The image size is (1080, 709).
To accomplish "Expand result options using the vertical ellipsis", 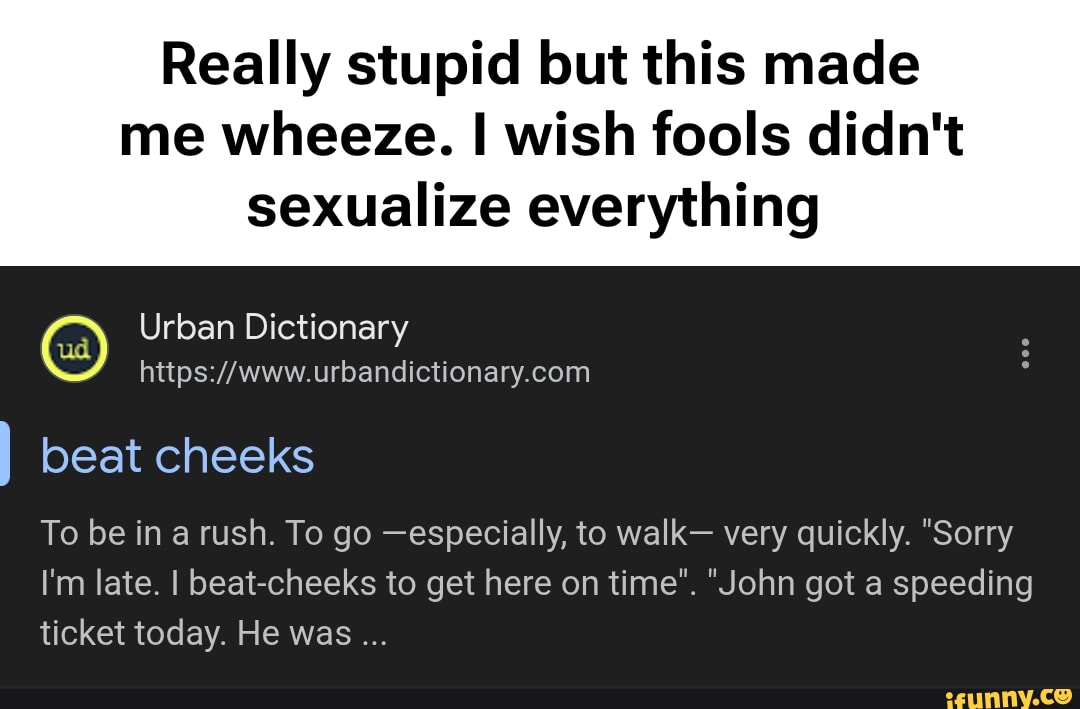I will [x=1026, y=353].
